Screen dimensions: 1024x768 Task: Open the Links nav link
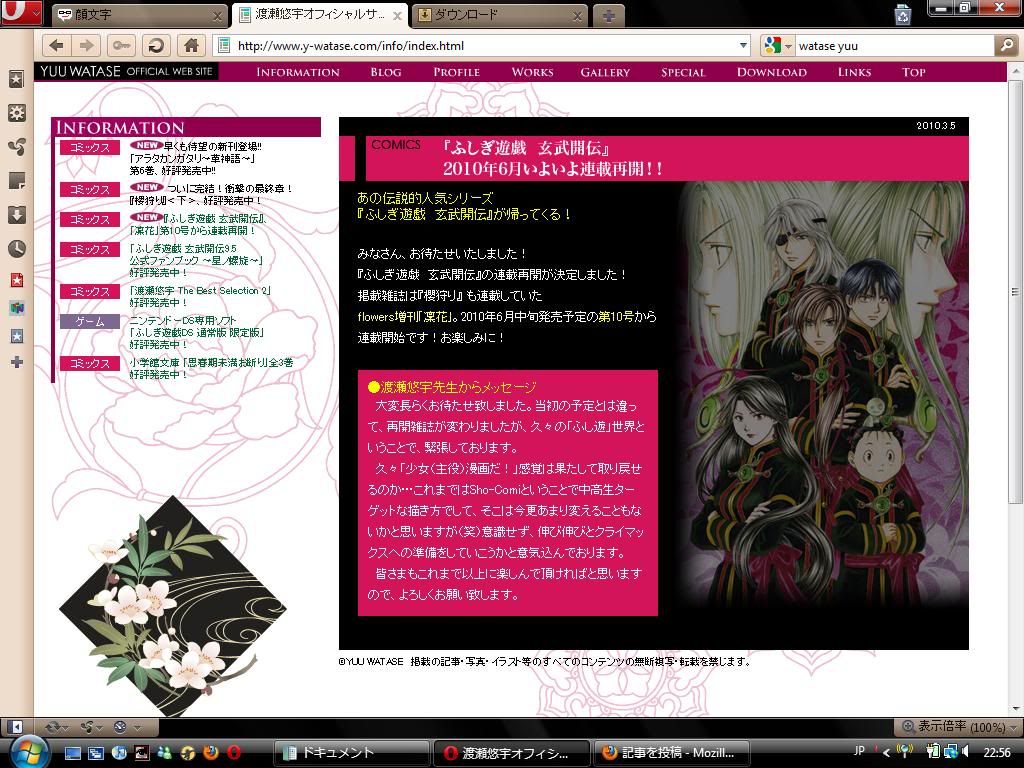[854, 72]
